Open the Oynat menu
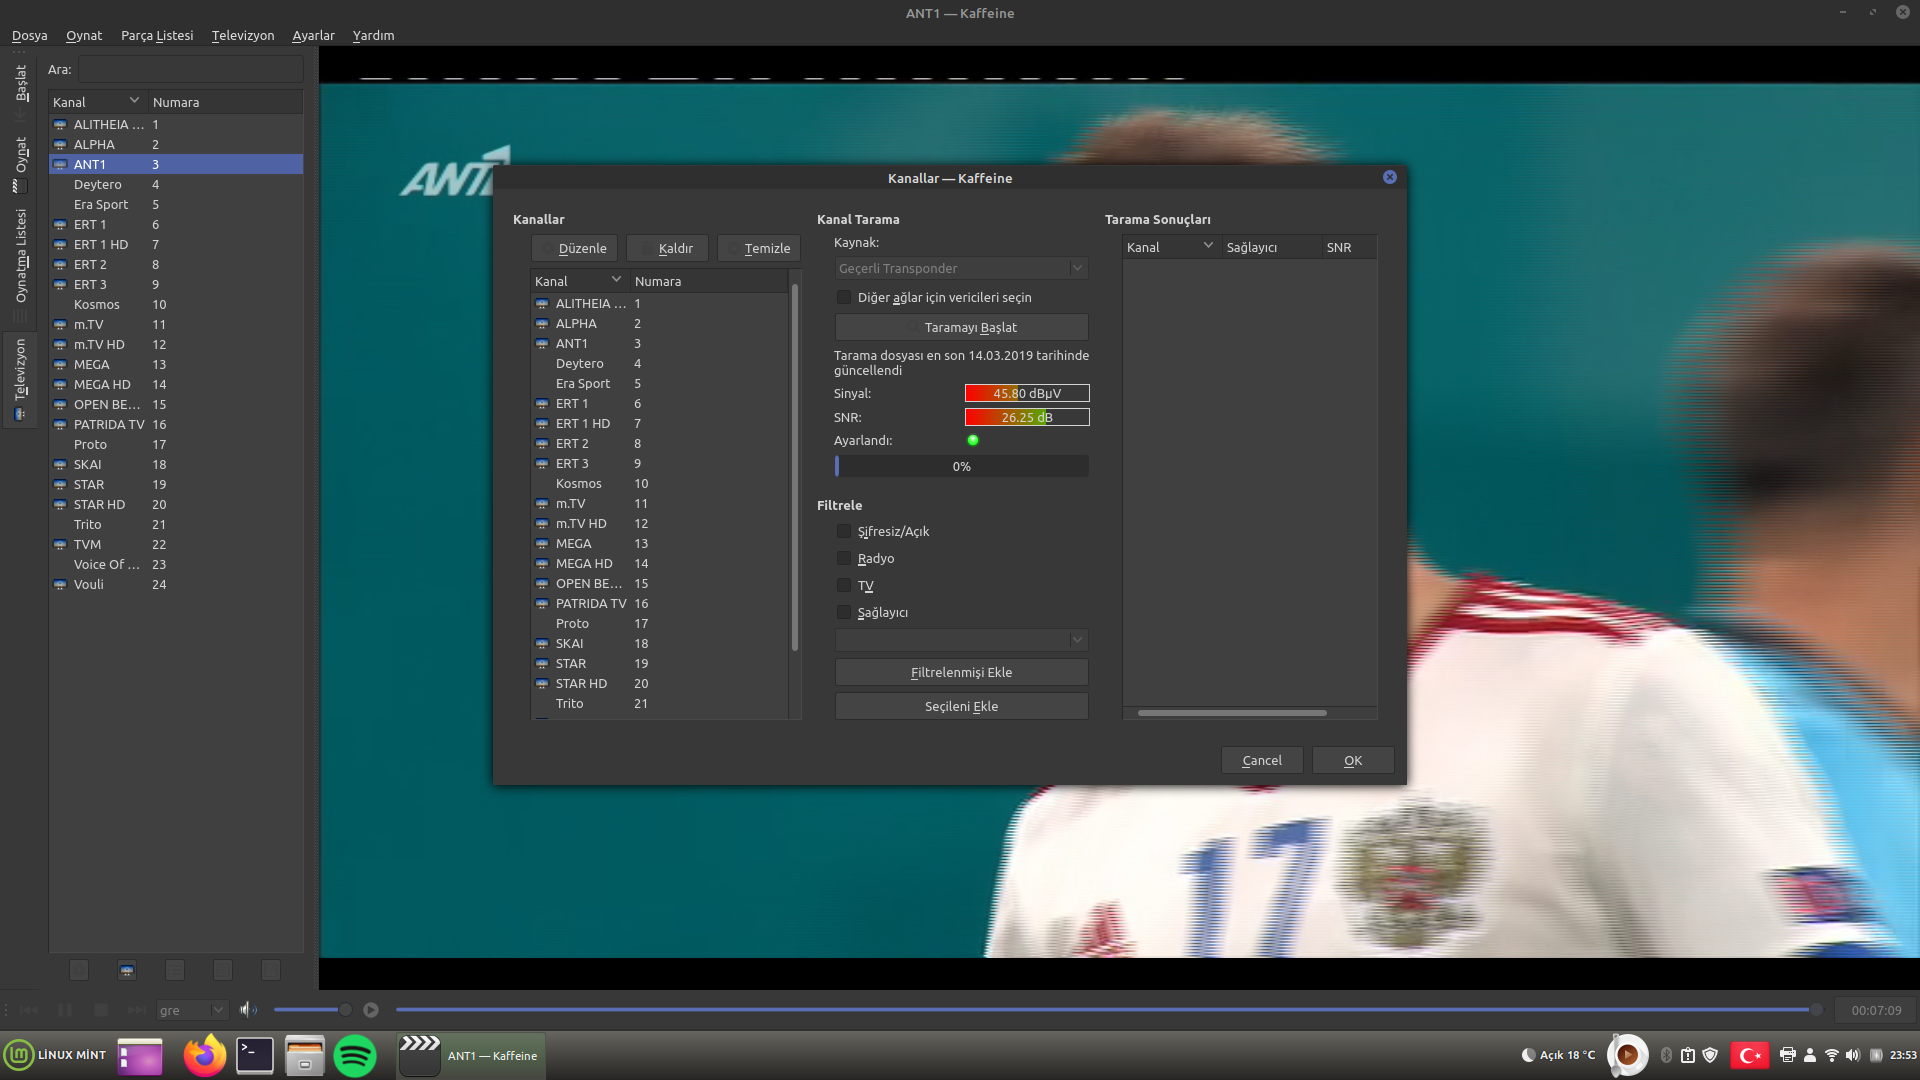Screen dimensions: 1920x1080 pyautogui.click(x=84, y=35)
